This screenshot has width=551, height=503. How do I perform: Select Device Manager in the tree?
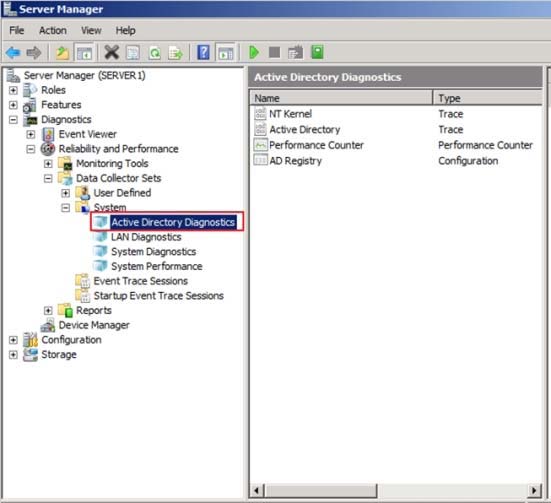[94, 325]
